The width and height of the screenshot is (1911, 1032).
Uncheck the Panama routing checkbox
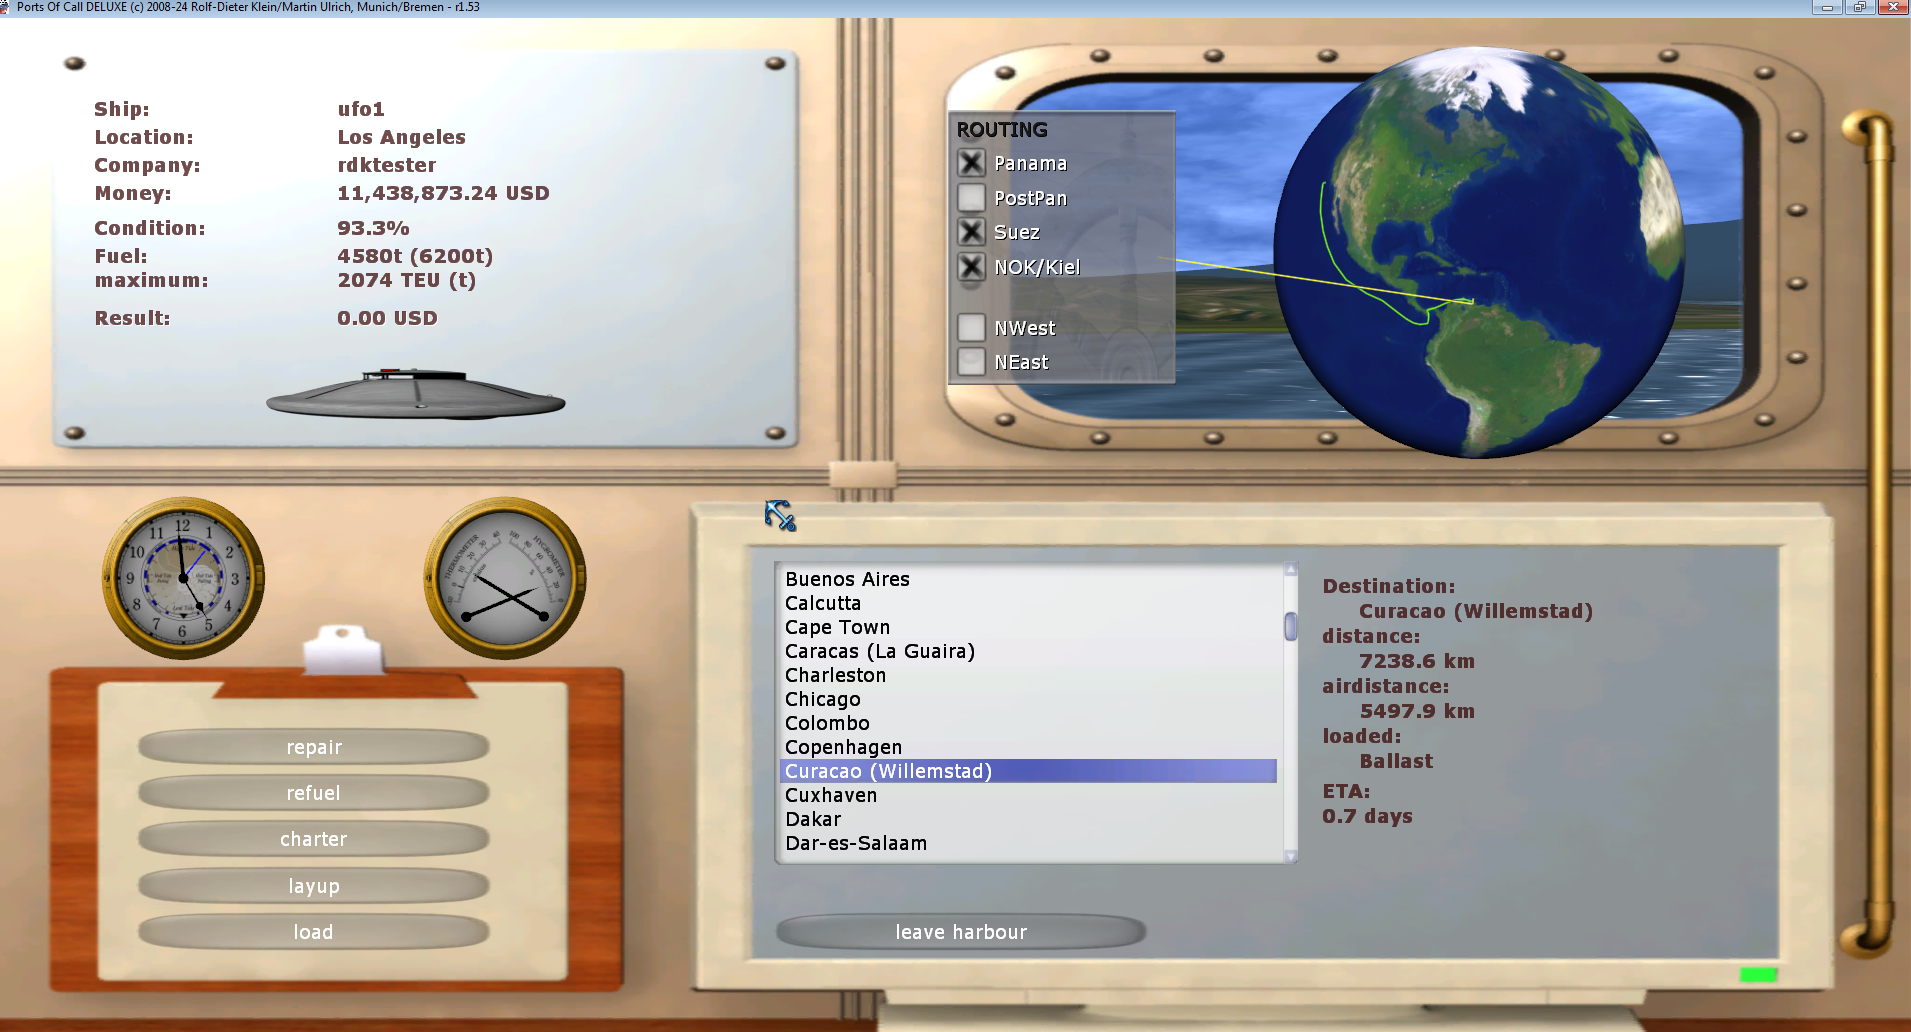point(971,163)
